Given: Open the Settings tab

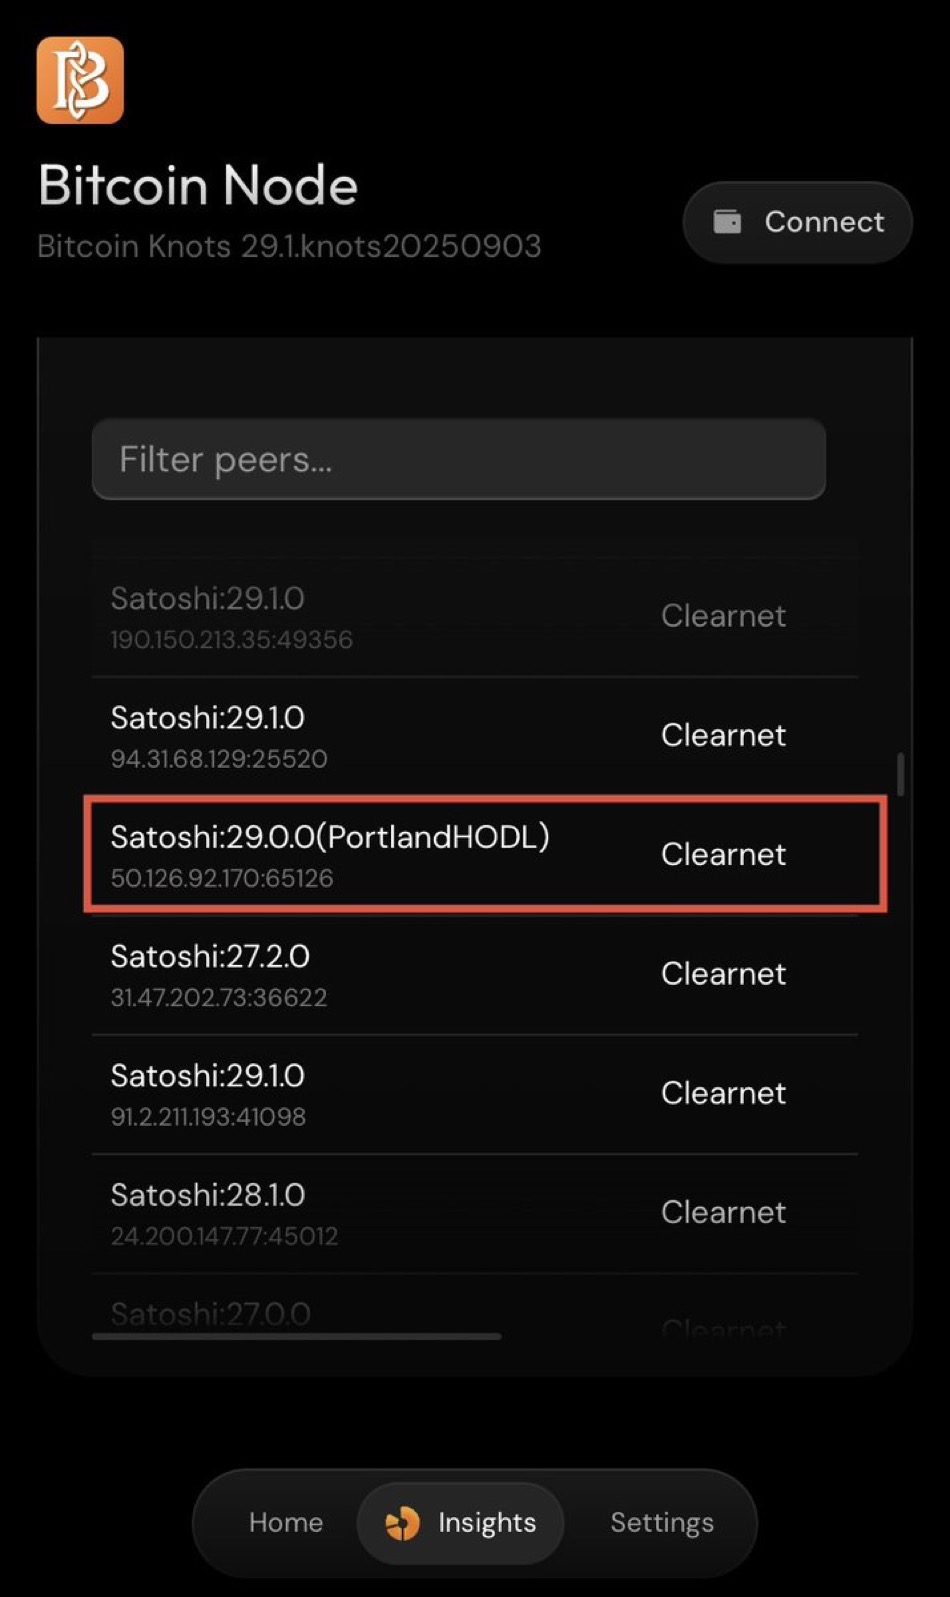Looking at the screenshot, I should pyautogui.click(x=662, y=1522).
